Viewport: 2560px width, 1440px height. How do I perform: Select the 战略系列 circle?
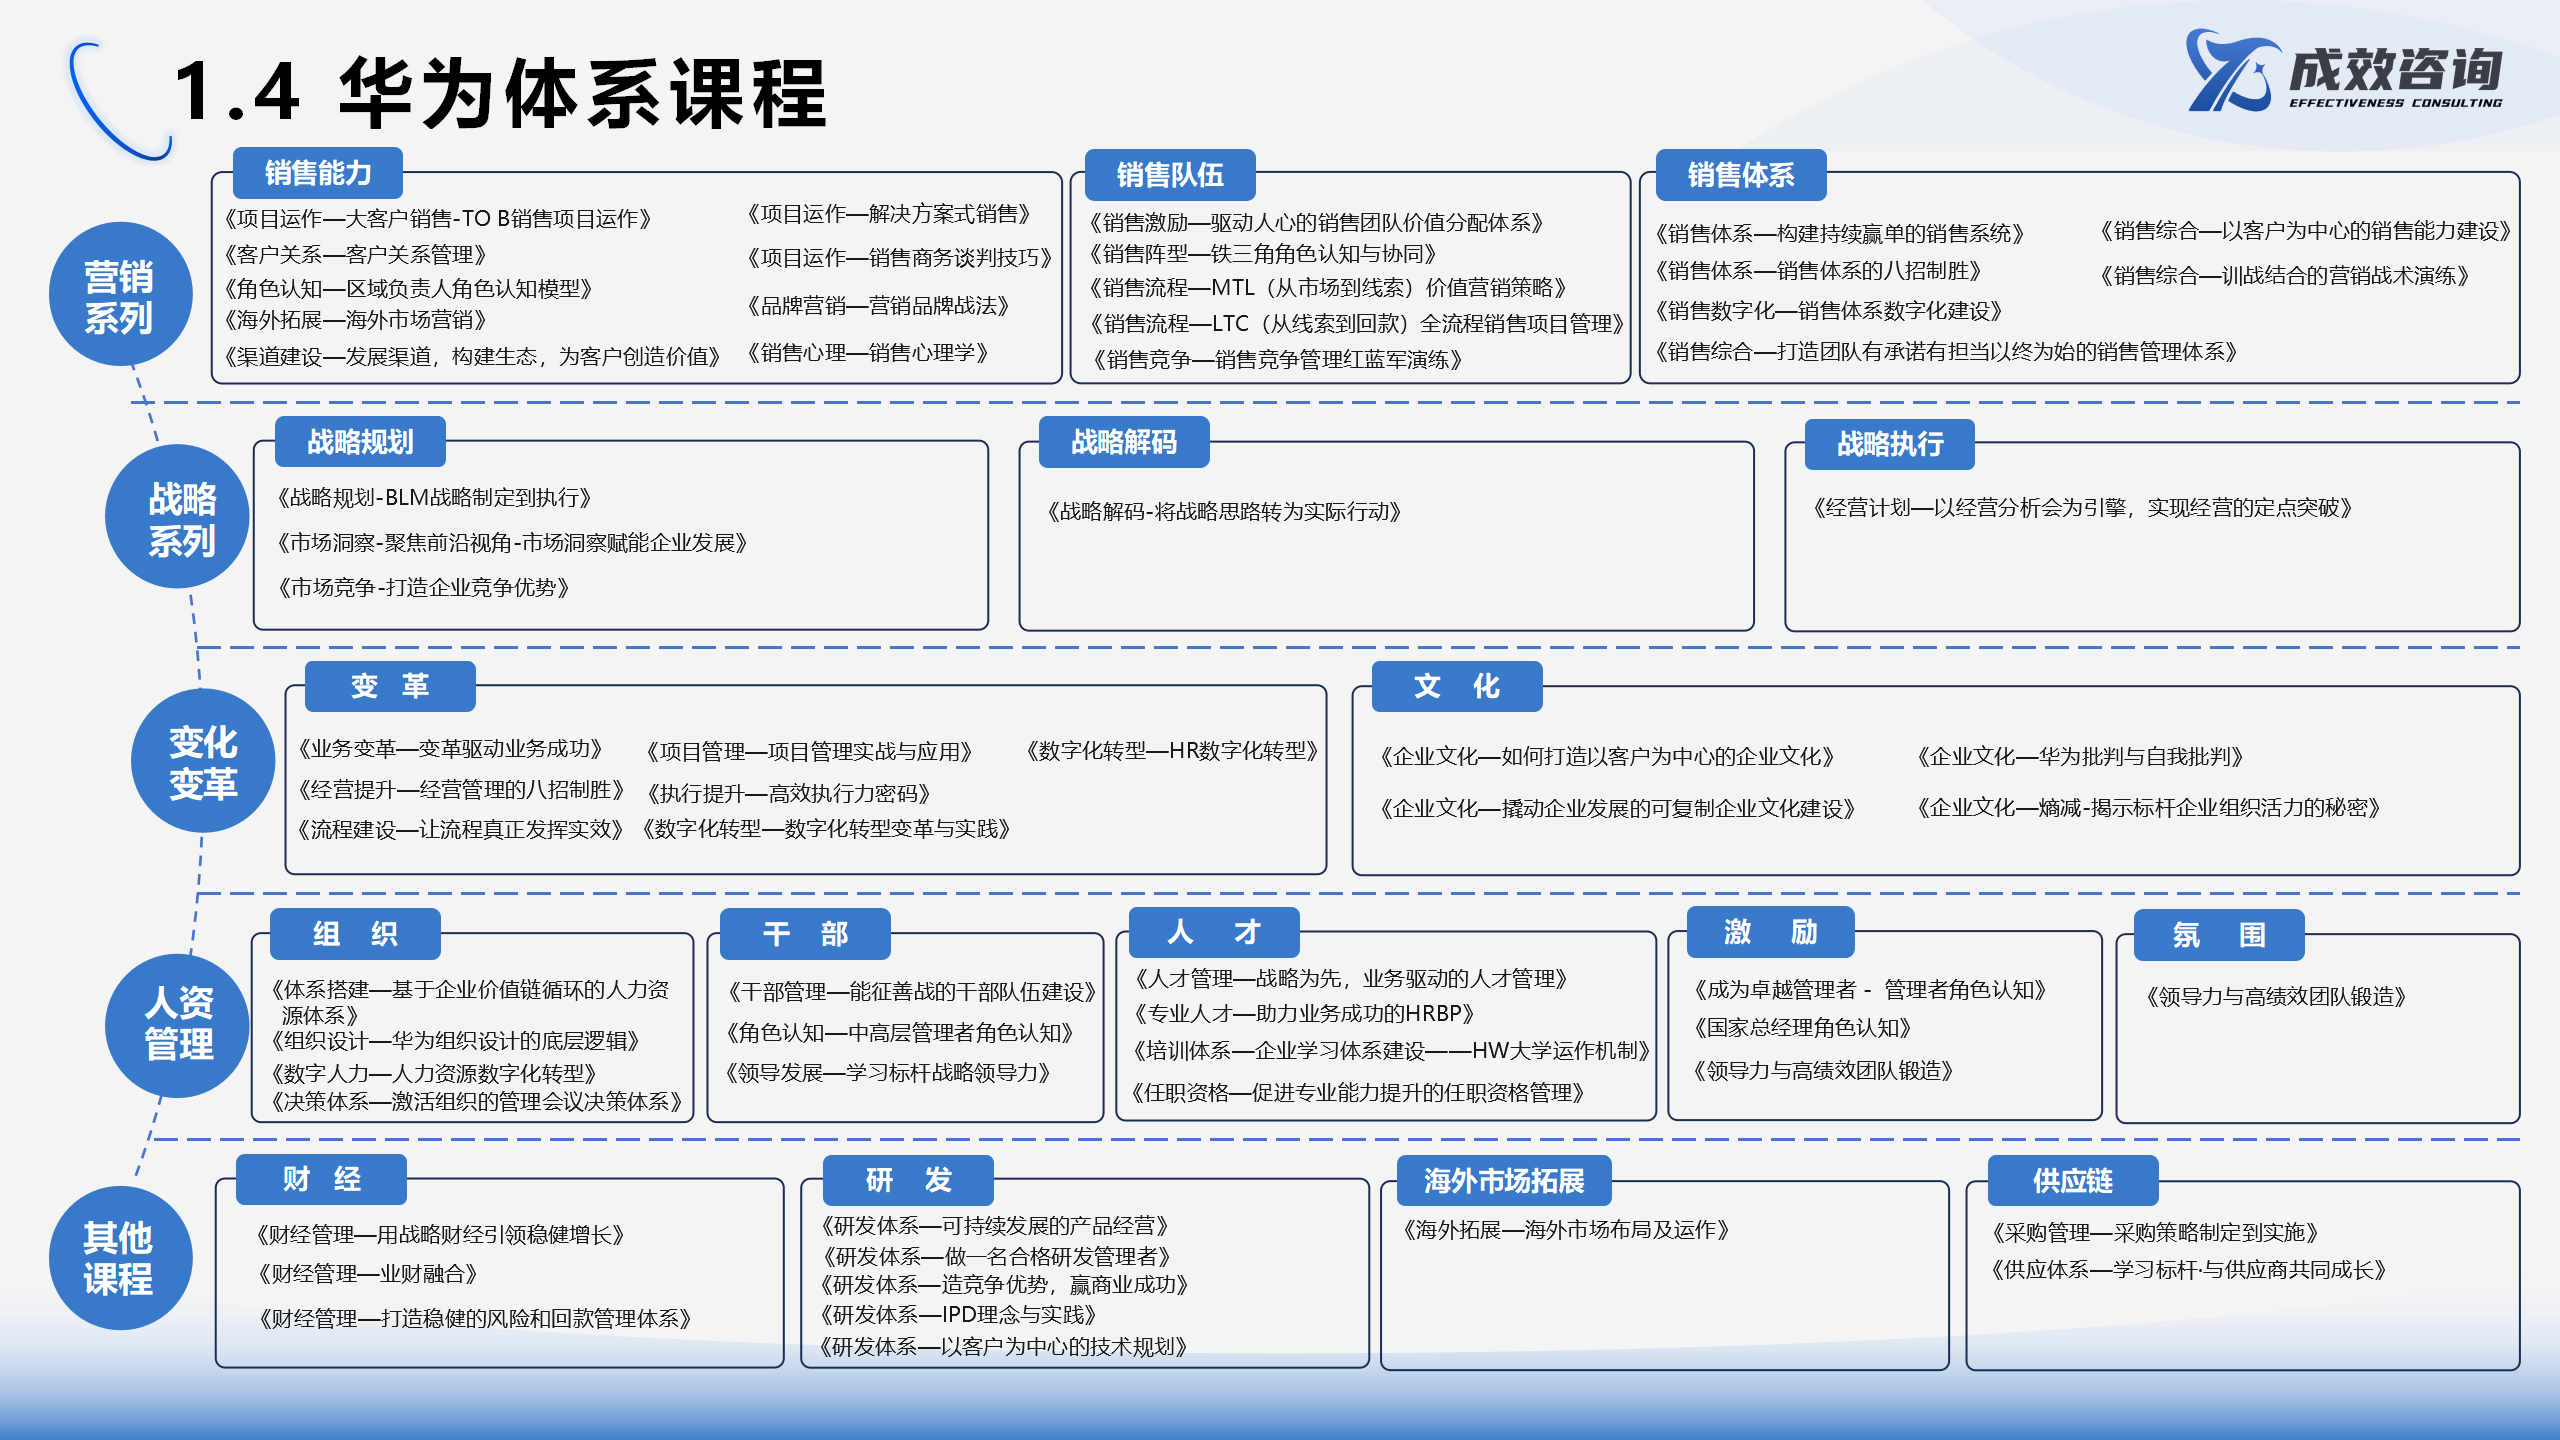[x=177, y=516]
